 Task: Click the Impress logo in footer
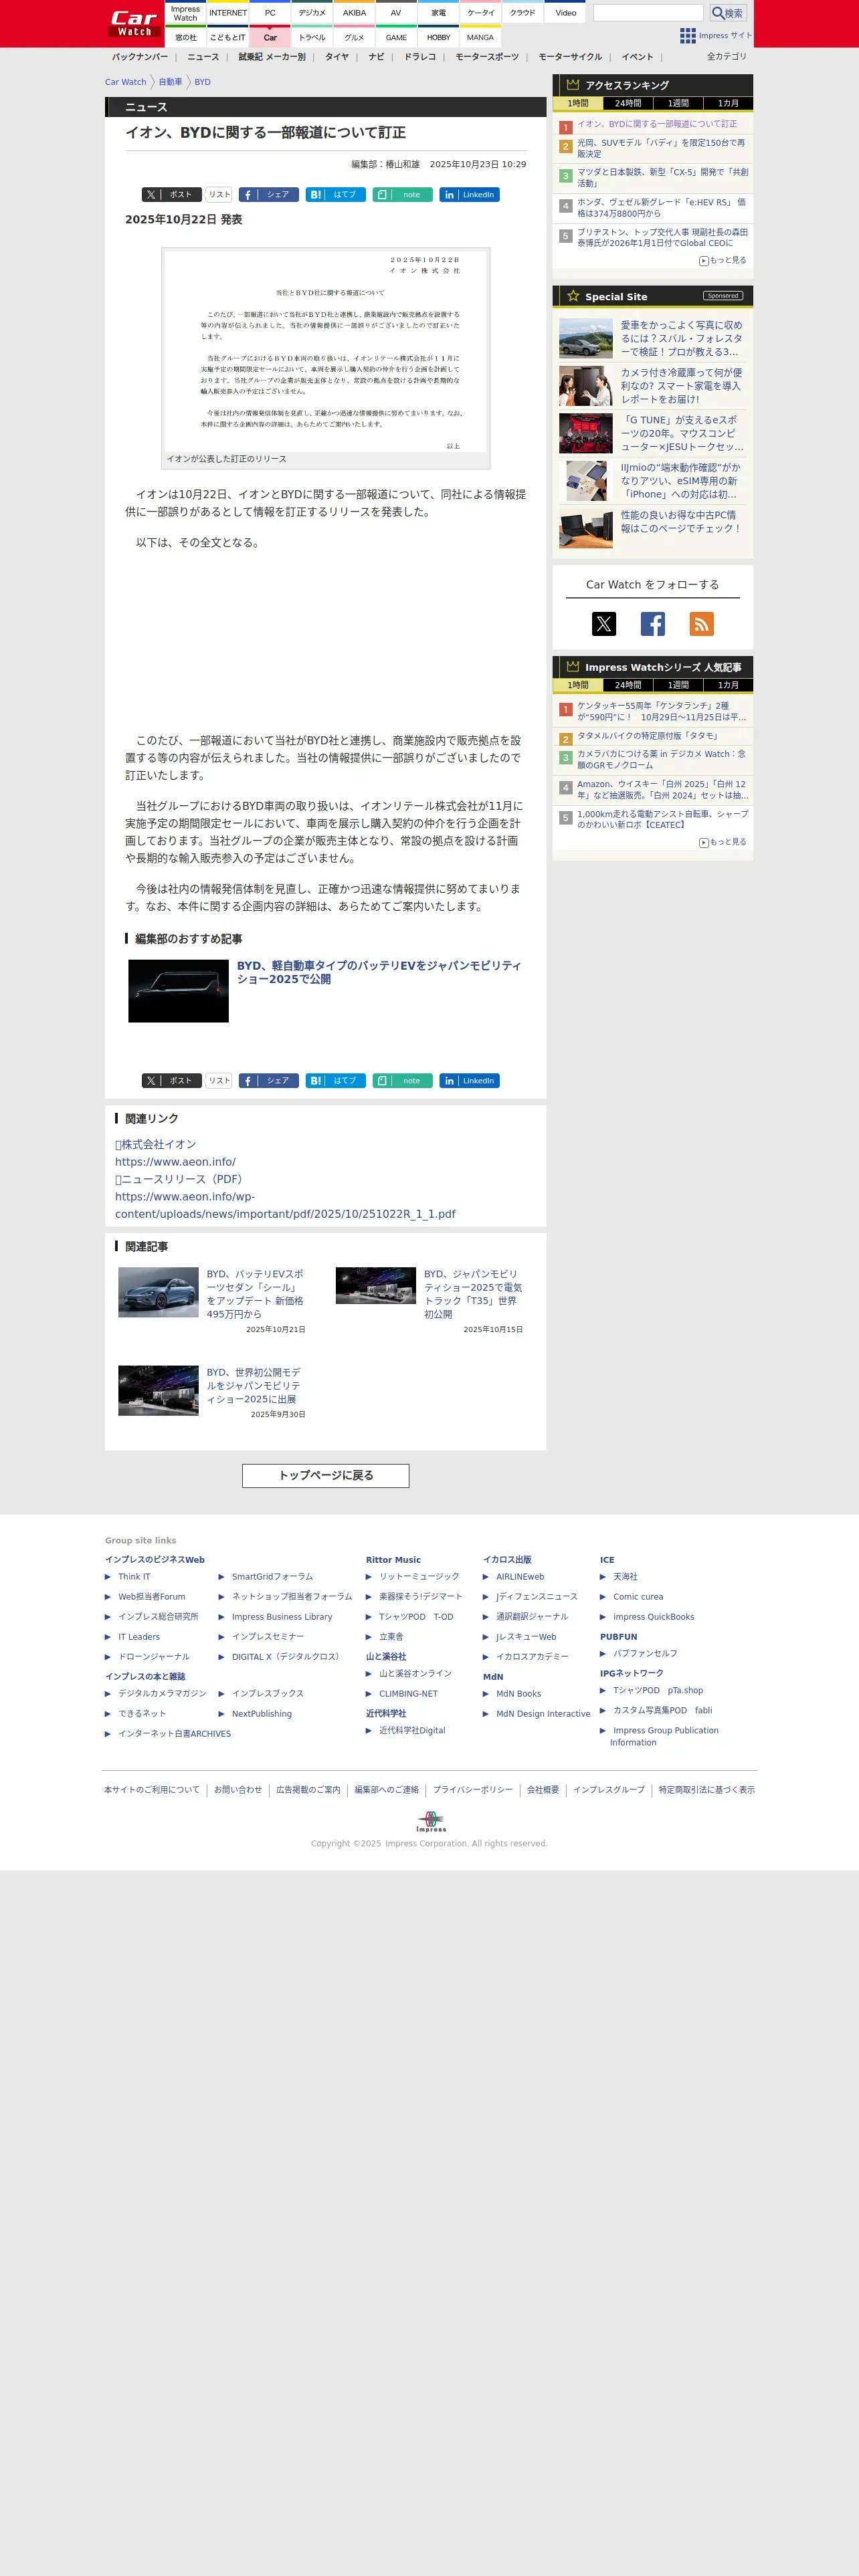[431, 1821]
